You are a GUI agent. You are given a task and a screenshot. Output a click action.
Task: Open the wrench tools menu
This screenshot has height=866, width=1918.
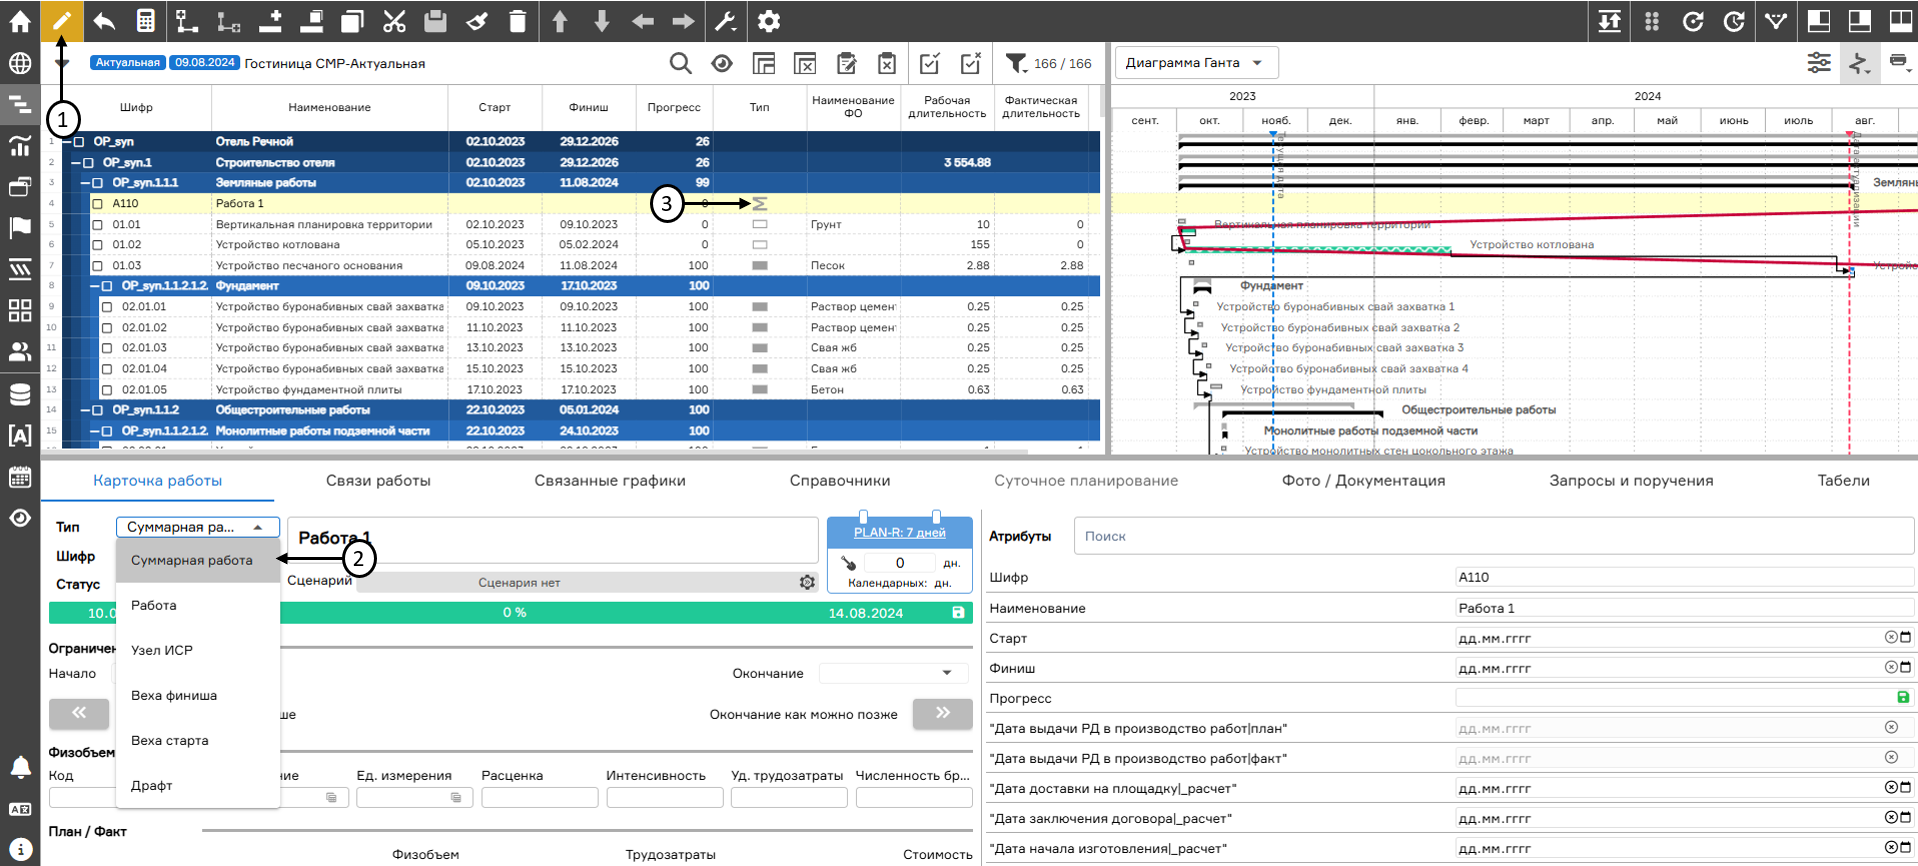pos(726,21)
